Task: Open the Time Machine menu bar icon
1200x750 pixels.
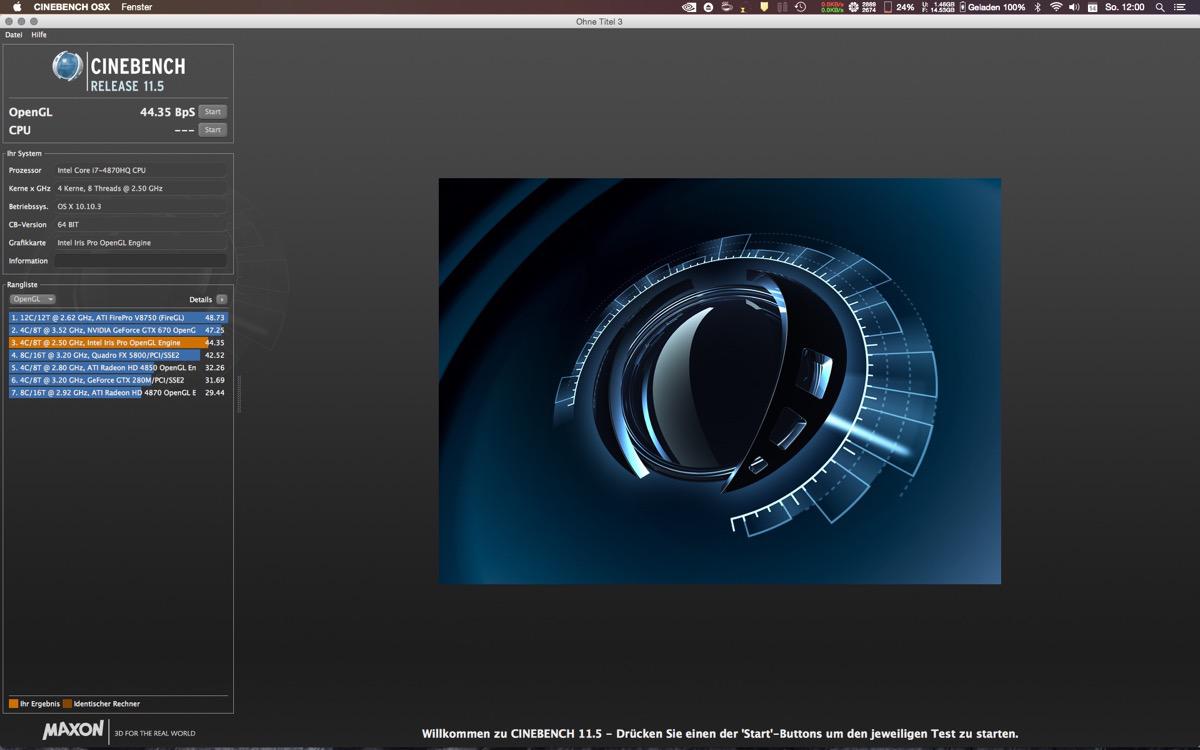Action: tap(800, 7)
